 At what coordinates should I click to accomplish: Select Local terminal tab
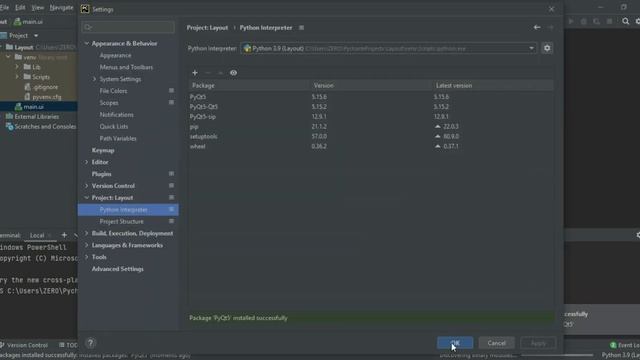37,236
